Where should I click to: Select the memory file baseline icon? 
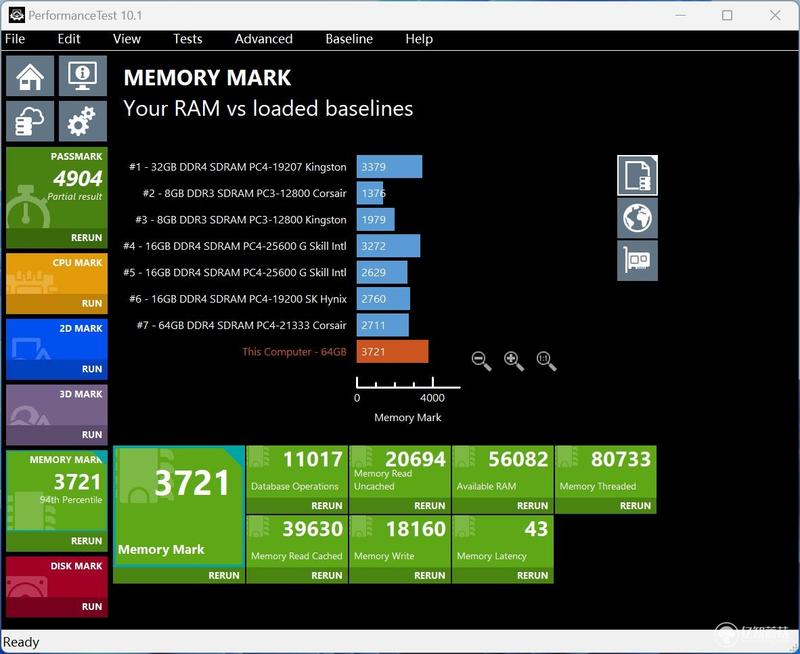click(x=637, y=175)
